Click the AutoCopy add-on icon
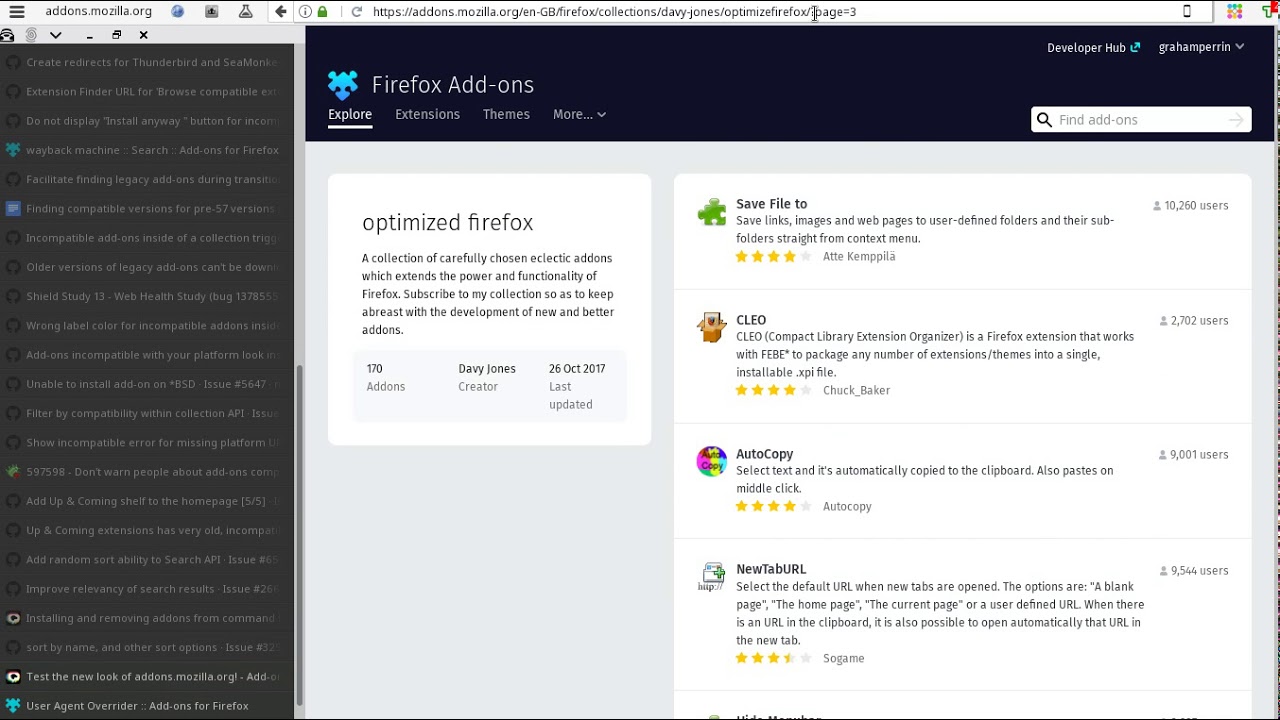This screenshot has width=1280, height=720. (x=712, y=461)
